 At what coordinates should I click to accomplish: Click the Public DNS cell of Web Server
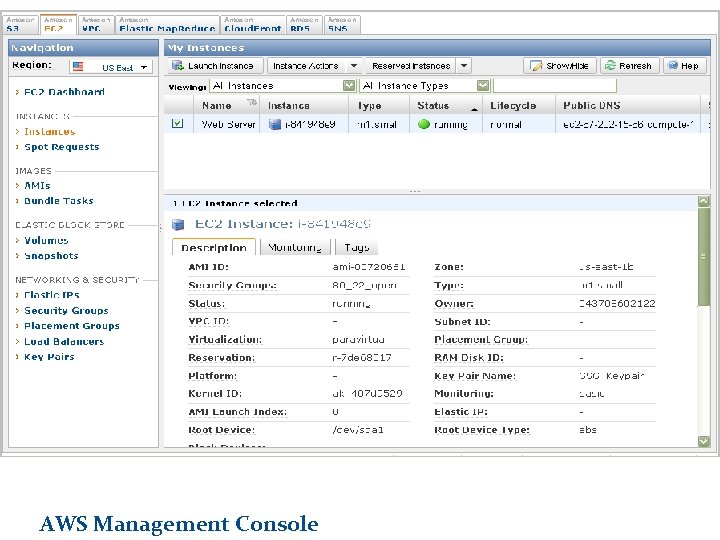point(628,124)
